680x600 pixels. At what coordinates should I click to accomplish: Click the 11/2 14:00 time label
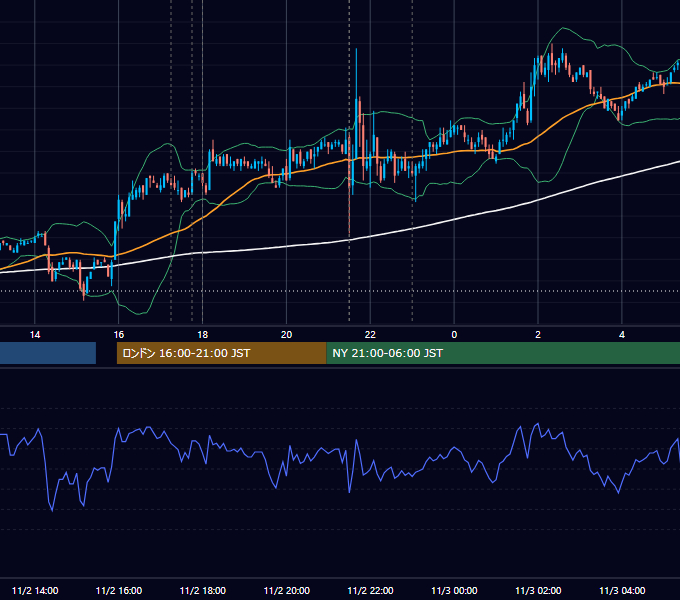[35, 590]
